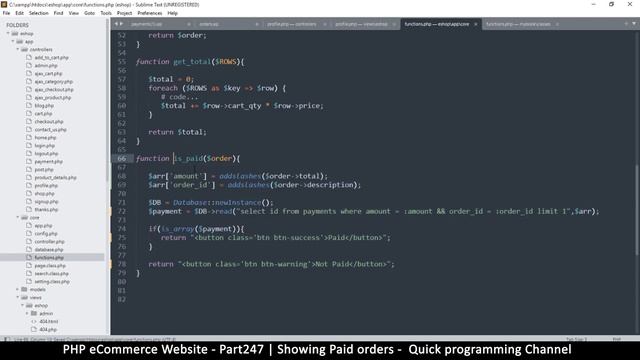Open the Project menu

pos(124,13)
